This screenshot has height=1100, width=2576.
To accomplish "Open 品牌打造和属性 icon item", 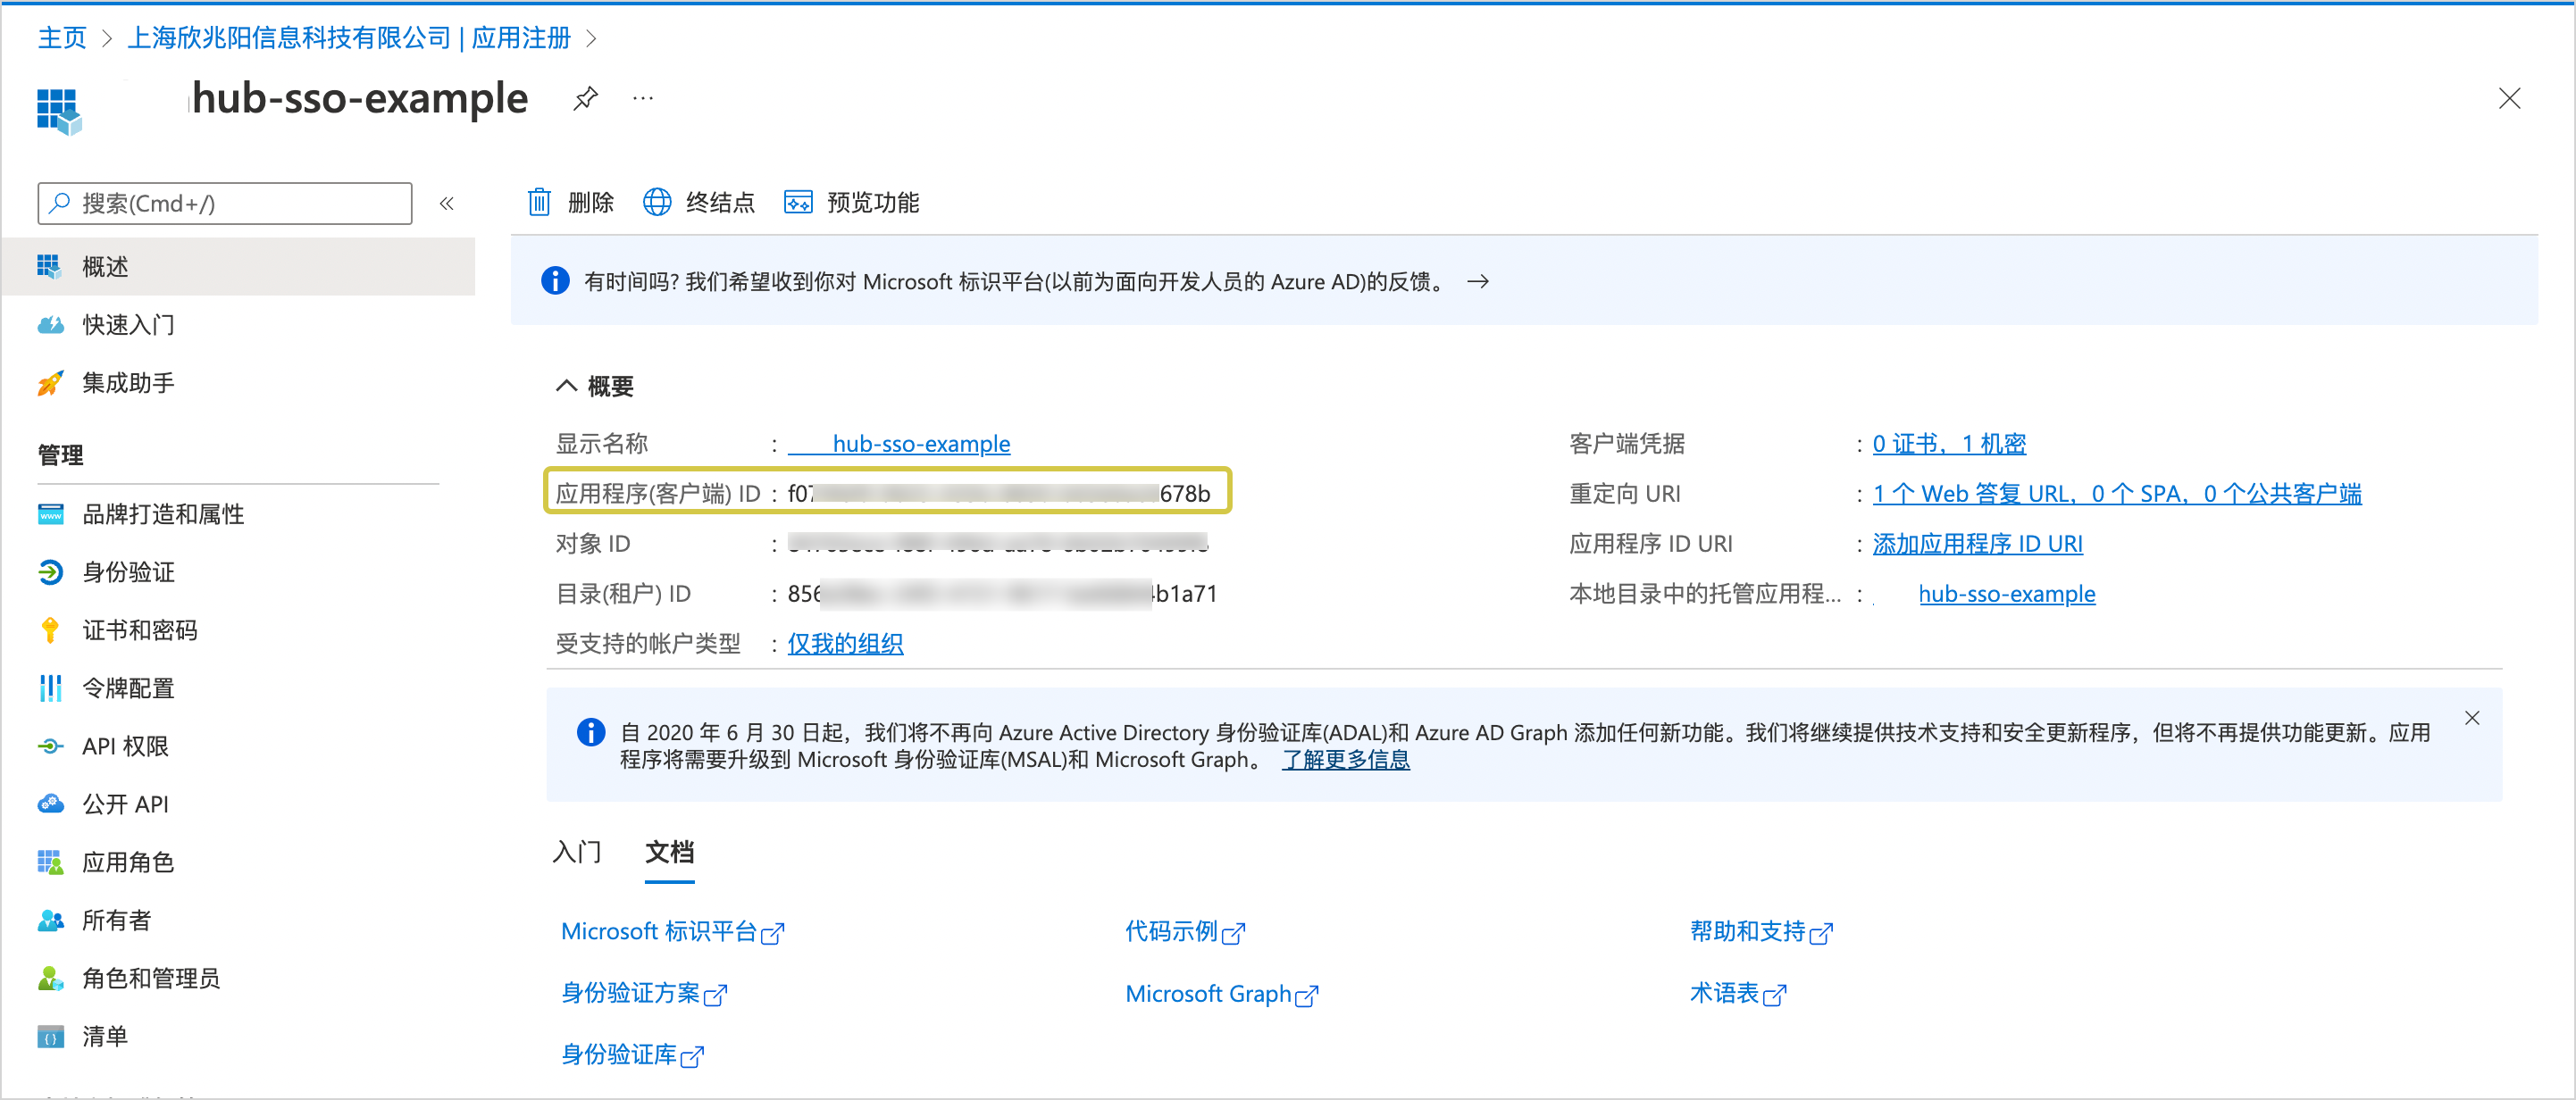I will tap(50, 514).
